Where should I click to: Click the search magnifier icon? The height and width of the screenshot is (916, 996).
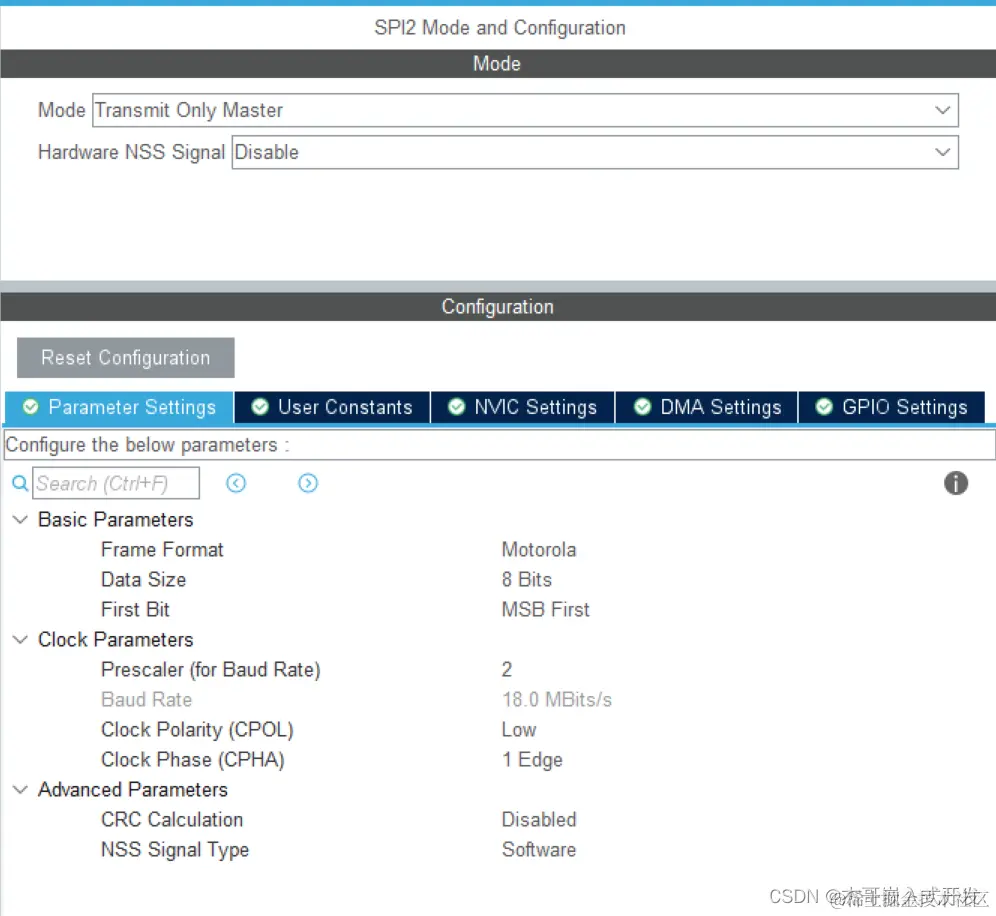coord(20,483)
